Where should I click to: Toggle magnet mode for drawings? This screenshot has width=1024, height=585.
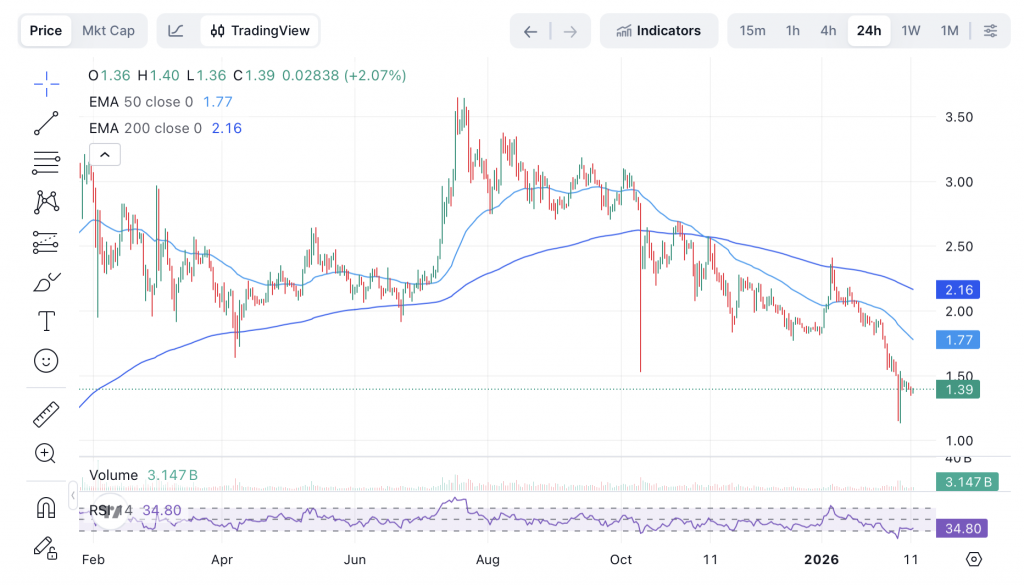[46, 508]
